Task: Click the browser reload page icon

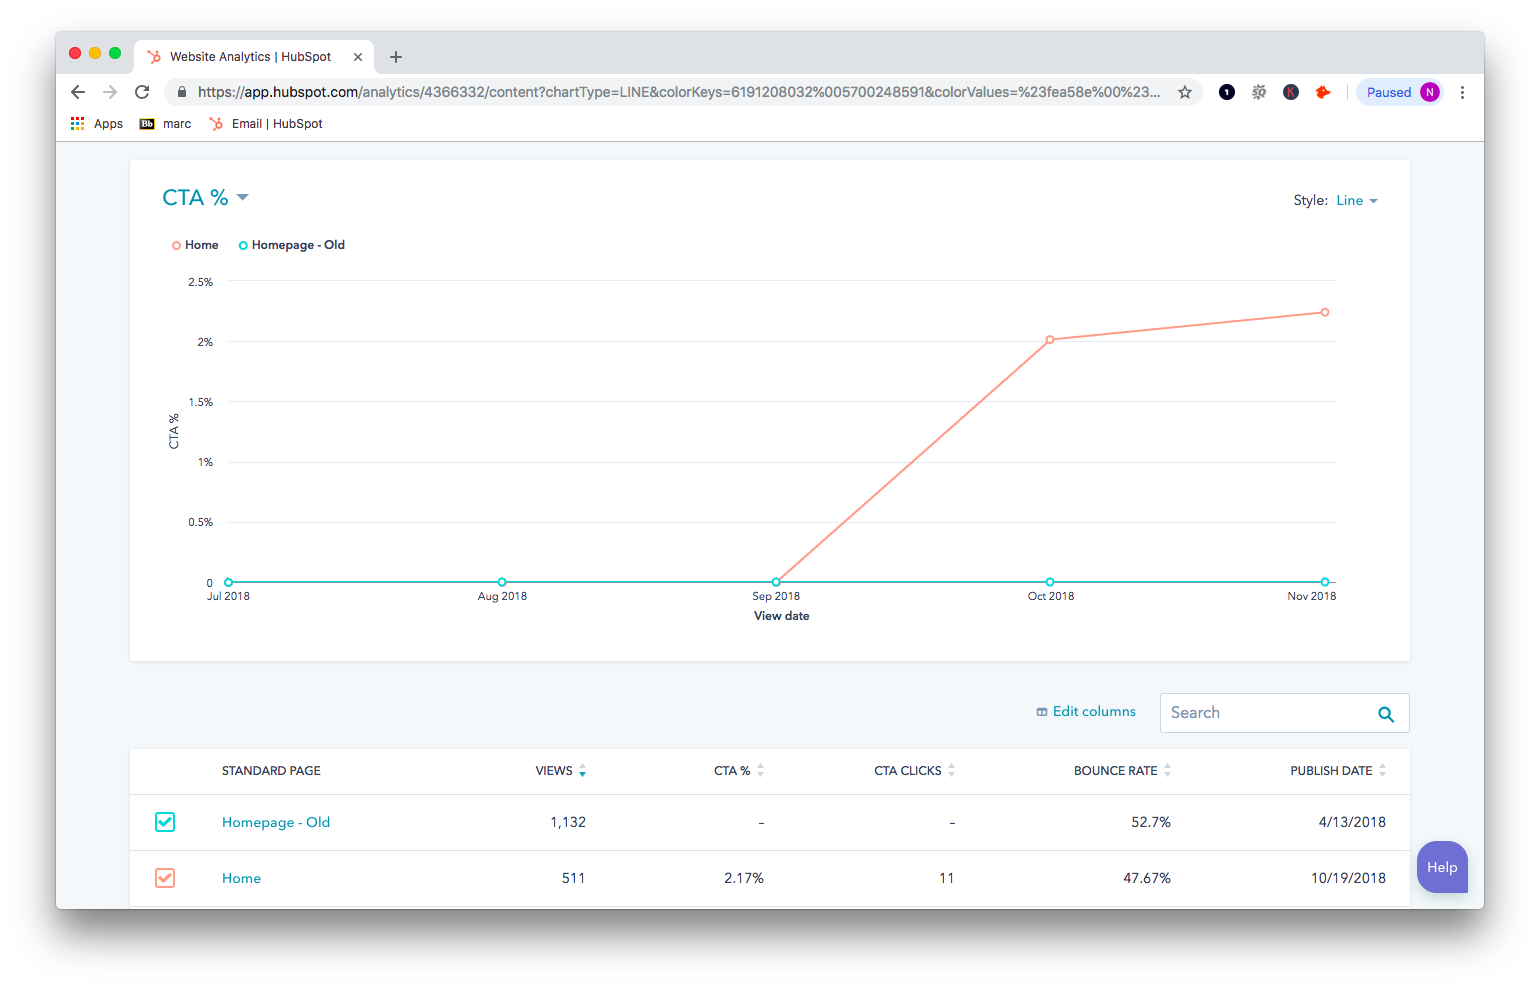Action: pyautogui.click(x=142, y=92)
